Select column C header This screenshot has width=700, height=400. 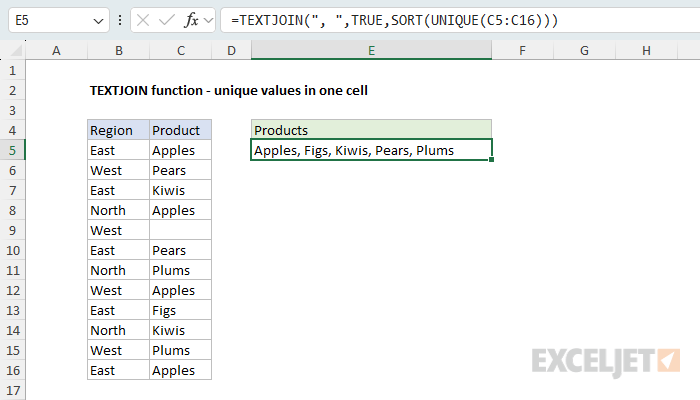180,50
